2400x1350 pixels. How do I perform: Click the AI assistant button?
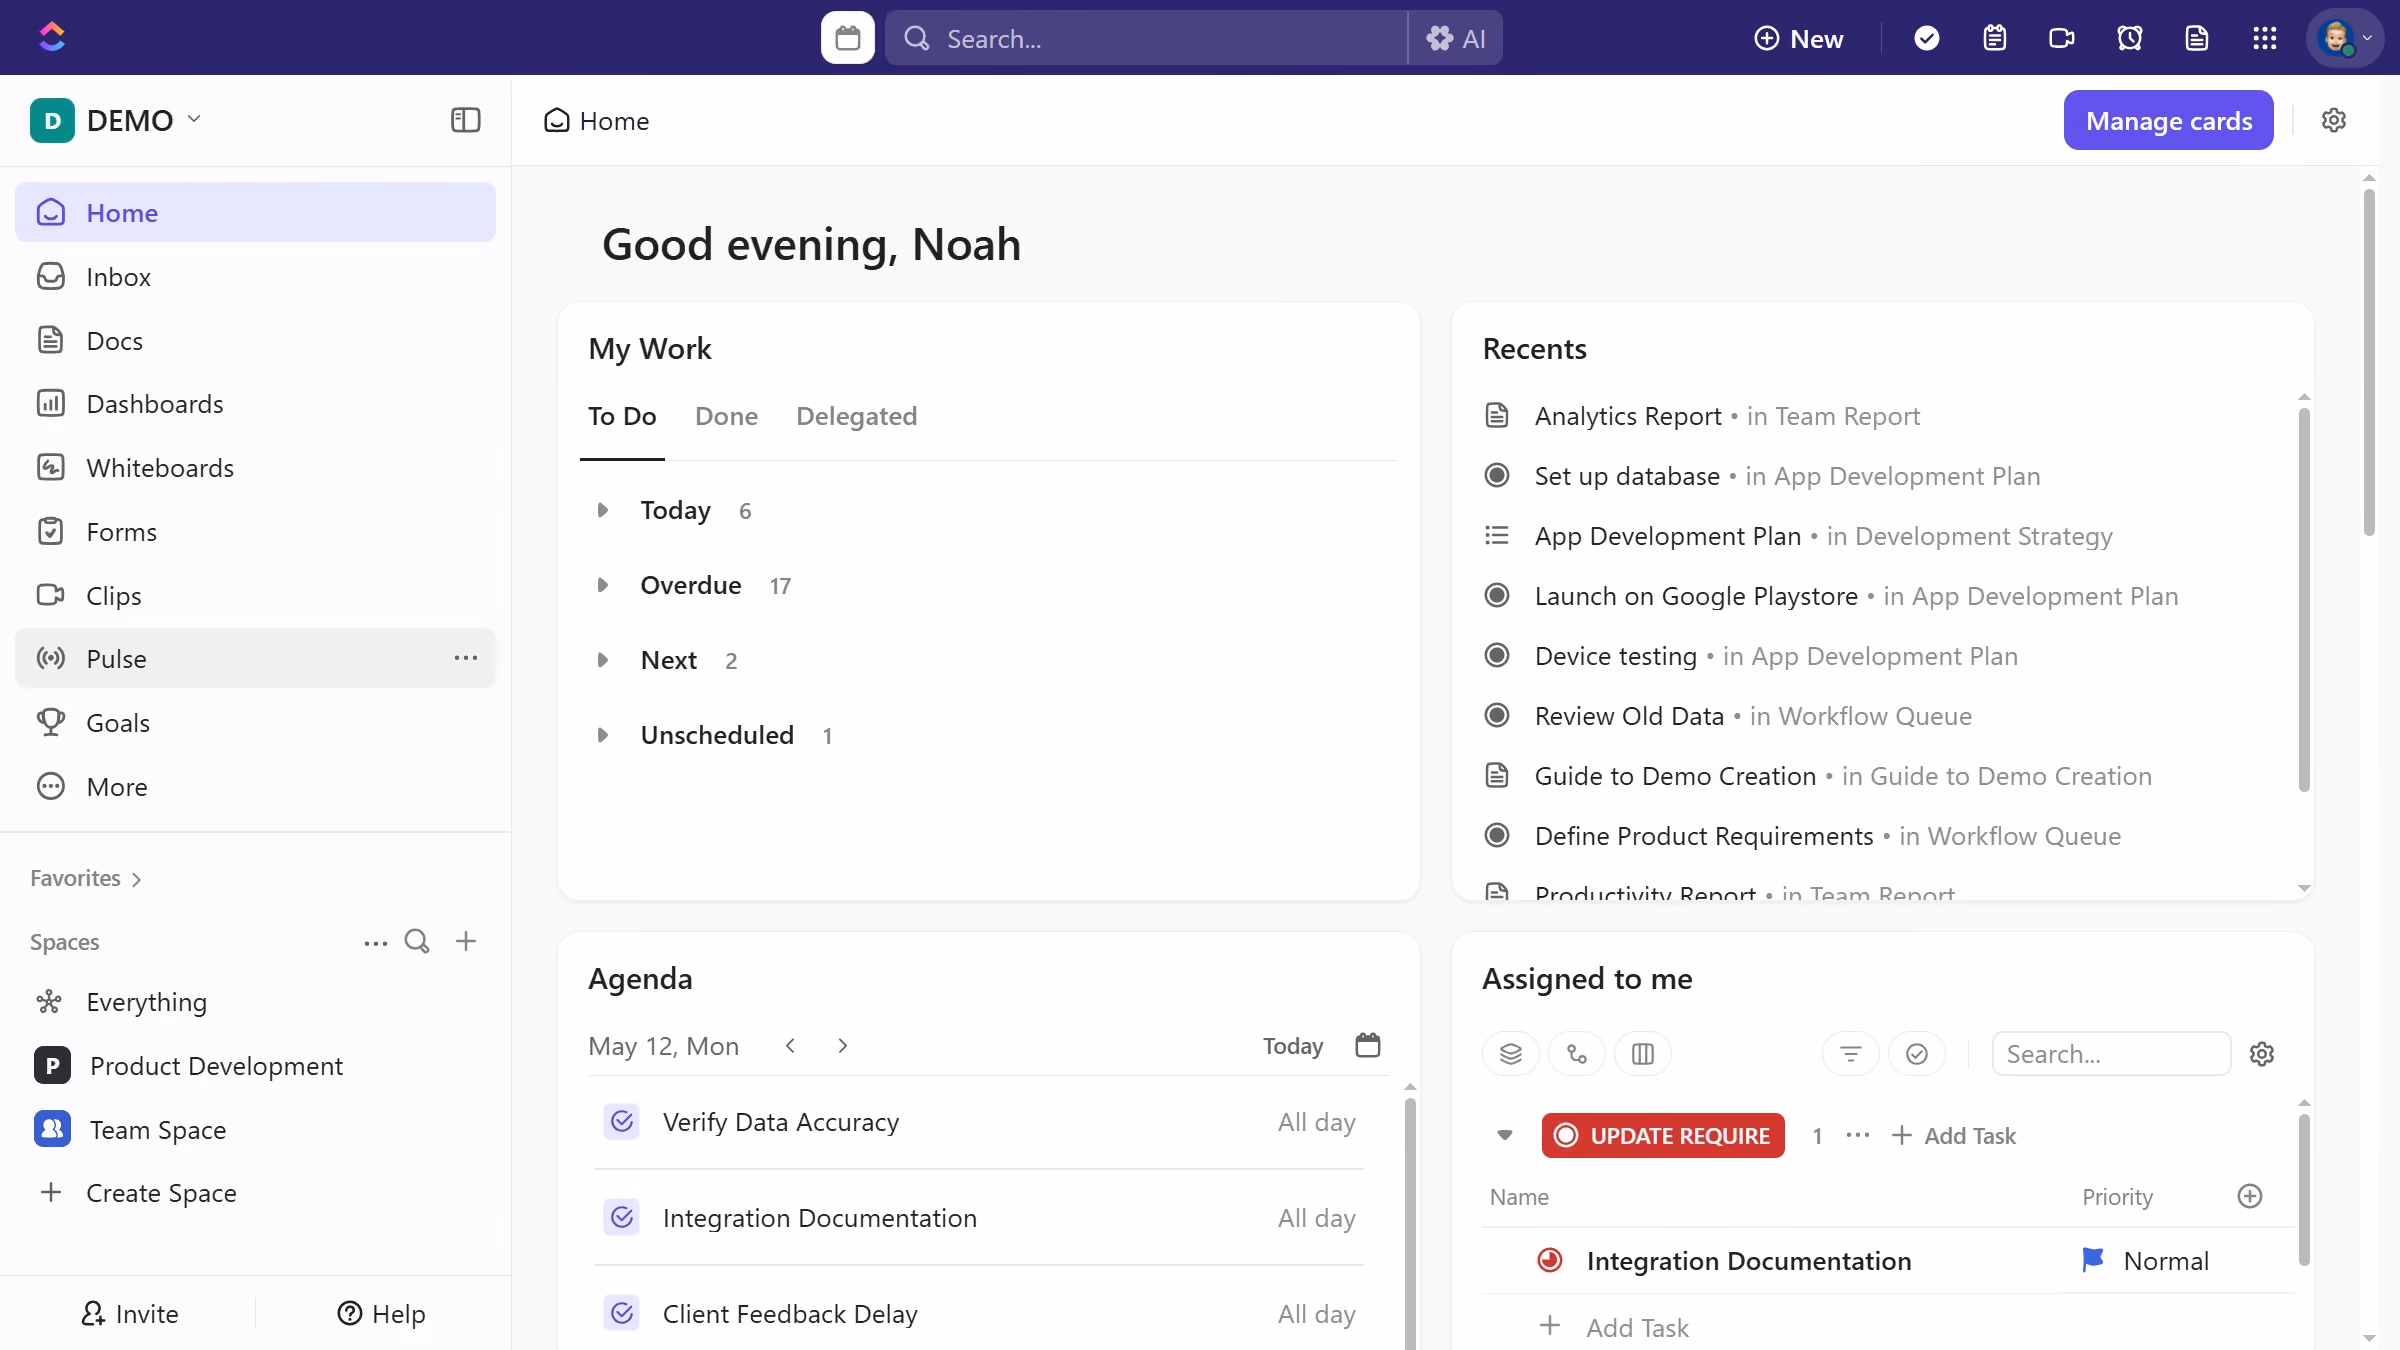click(x=1455, y=38)
